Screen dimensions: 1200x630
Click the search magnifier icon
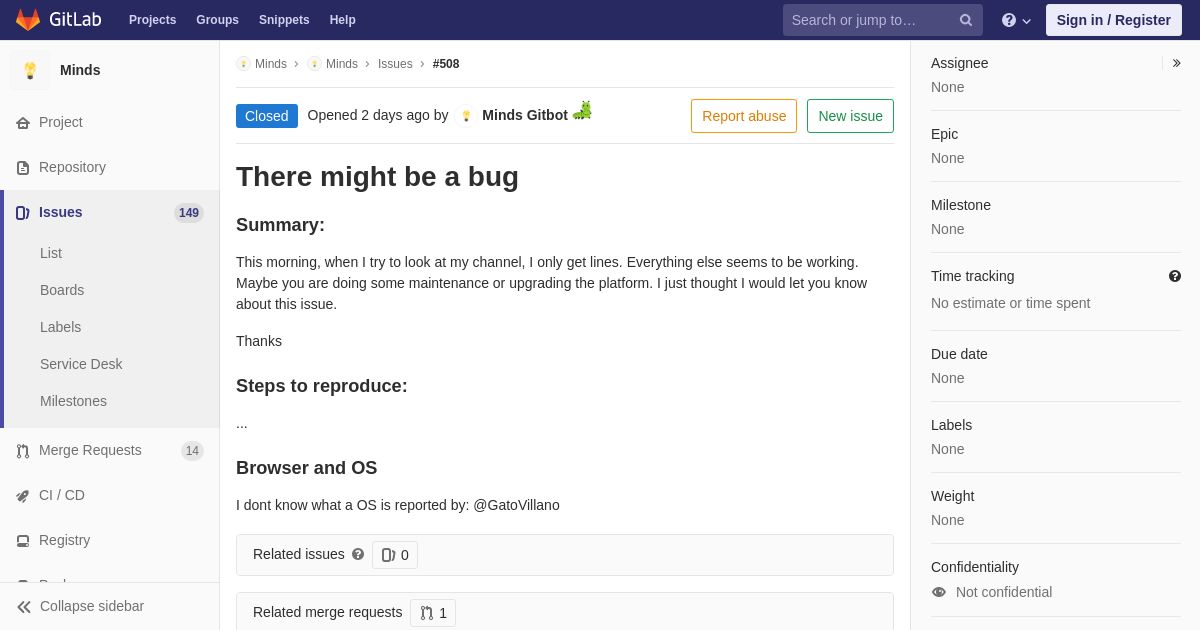pos(965,20)
